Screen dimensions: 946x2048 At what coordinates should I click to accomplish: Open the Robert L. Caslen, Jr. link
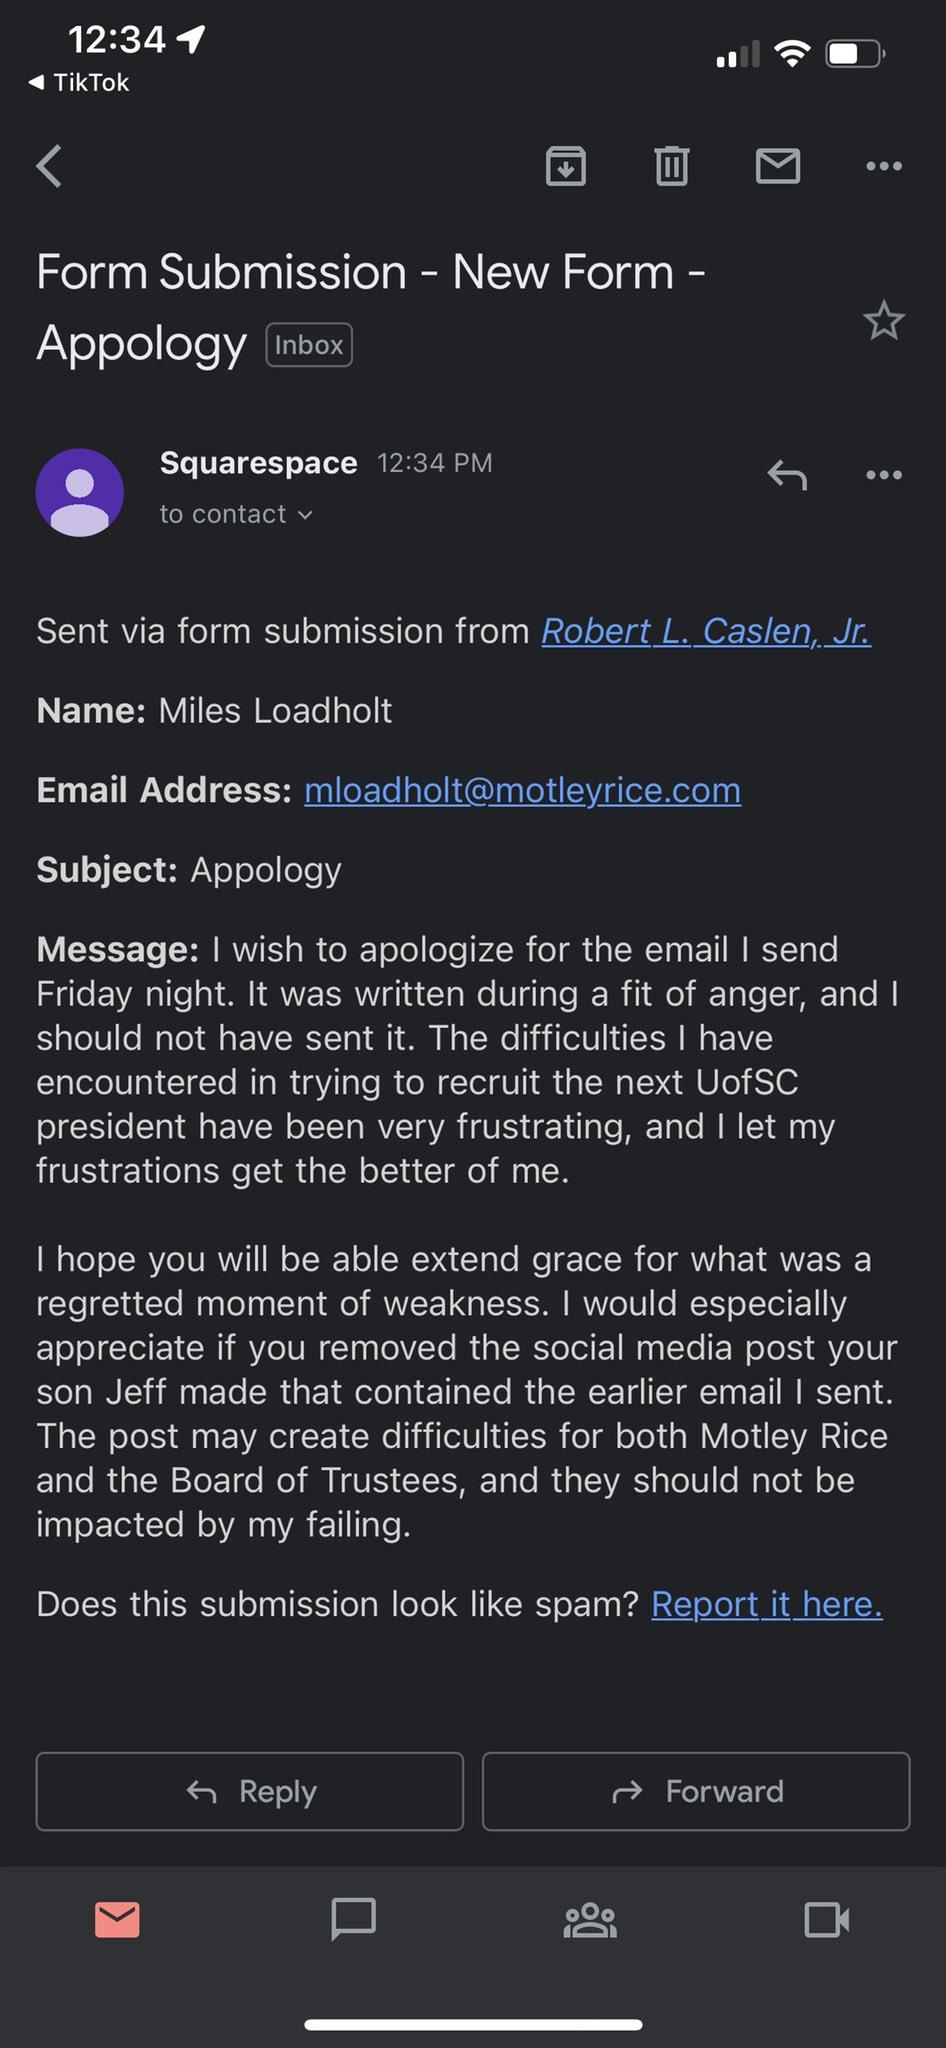click(706, 631)
